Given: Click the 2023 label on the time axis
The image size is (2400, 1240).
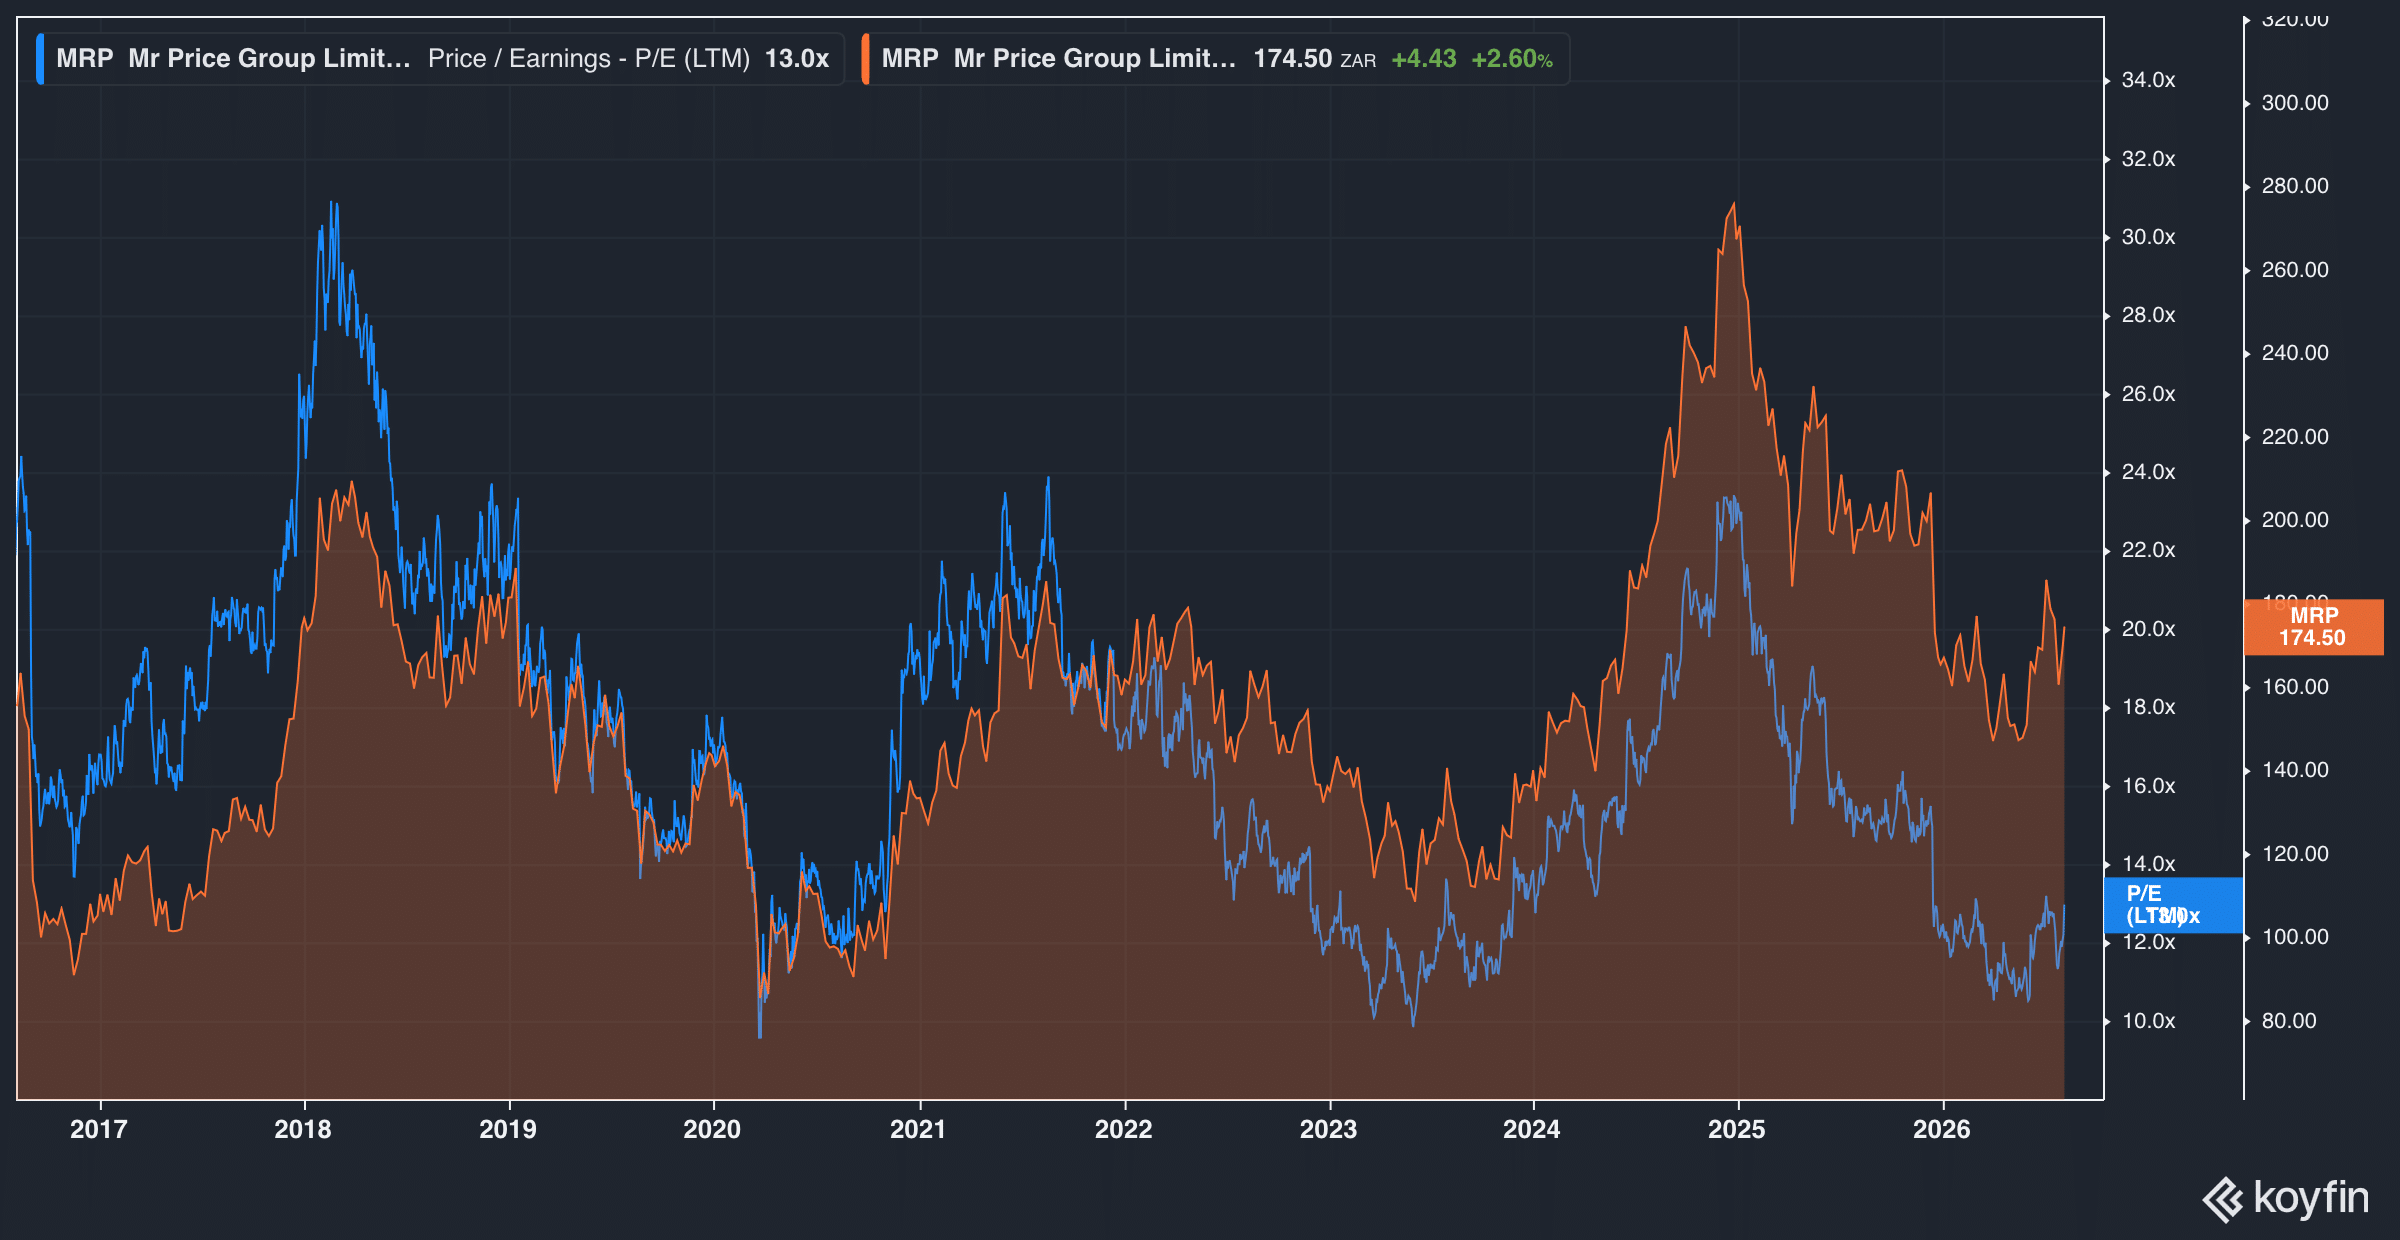Looking at the screenshot, I should tap(1328, 1130).
